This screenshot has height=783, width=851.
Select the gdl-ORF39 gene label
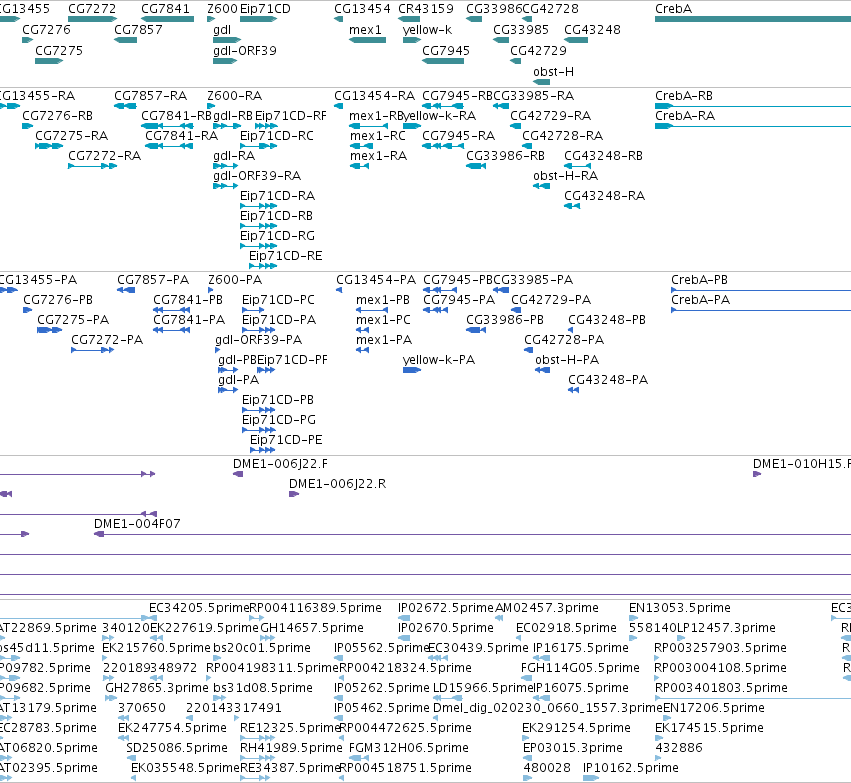pyautogui.click(x=245, y=51)
